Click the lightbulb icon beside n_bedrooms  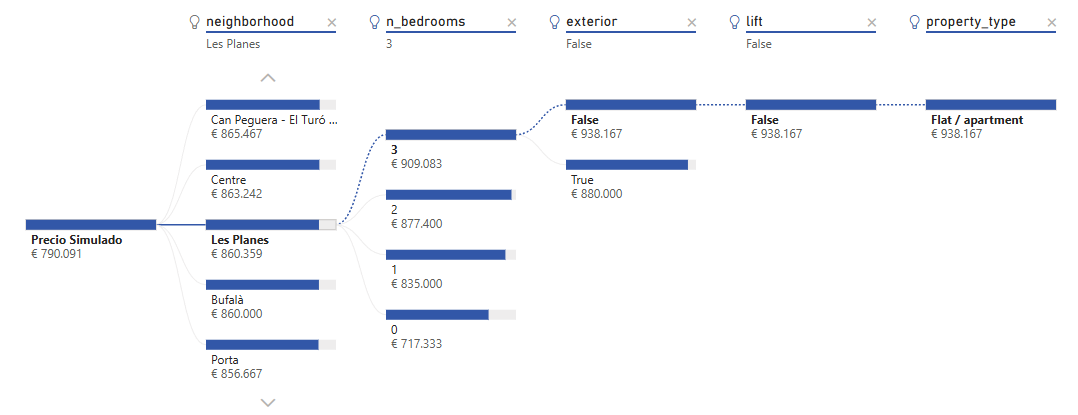tap(375, 22)
